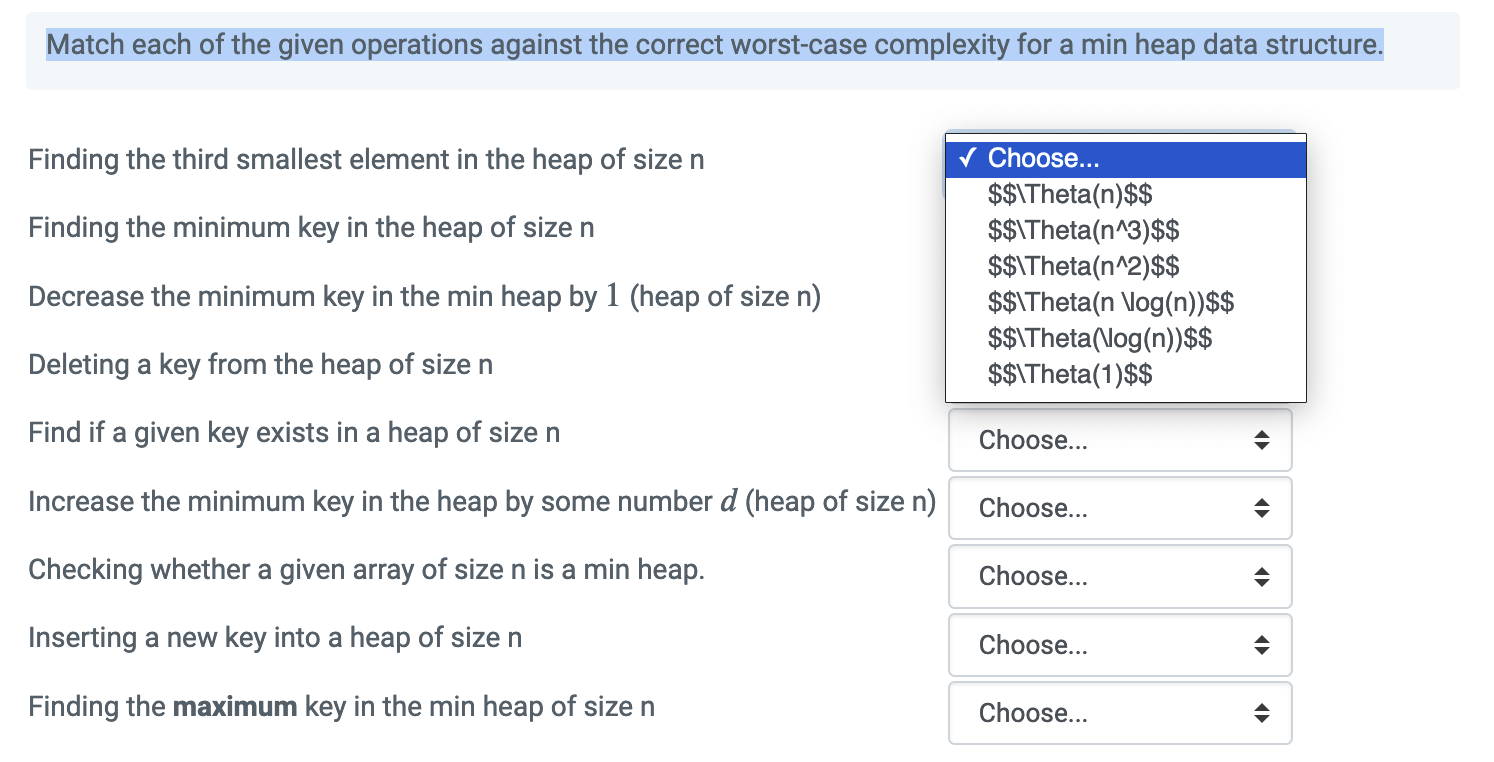This screenshot has width=1494, height=762.
Task: Pick the $$\Theta(n^2)$$ option
Action: (x=1083, y=266)
